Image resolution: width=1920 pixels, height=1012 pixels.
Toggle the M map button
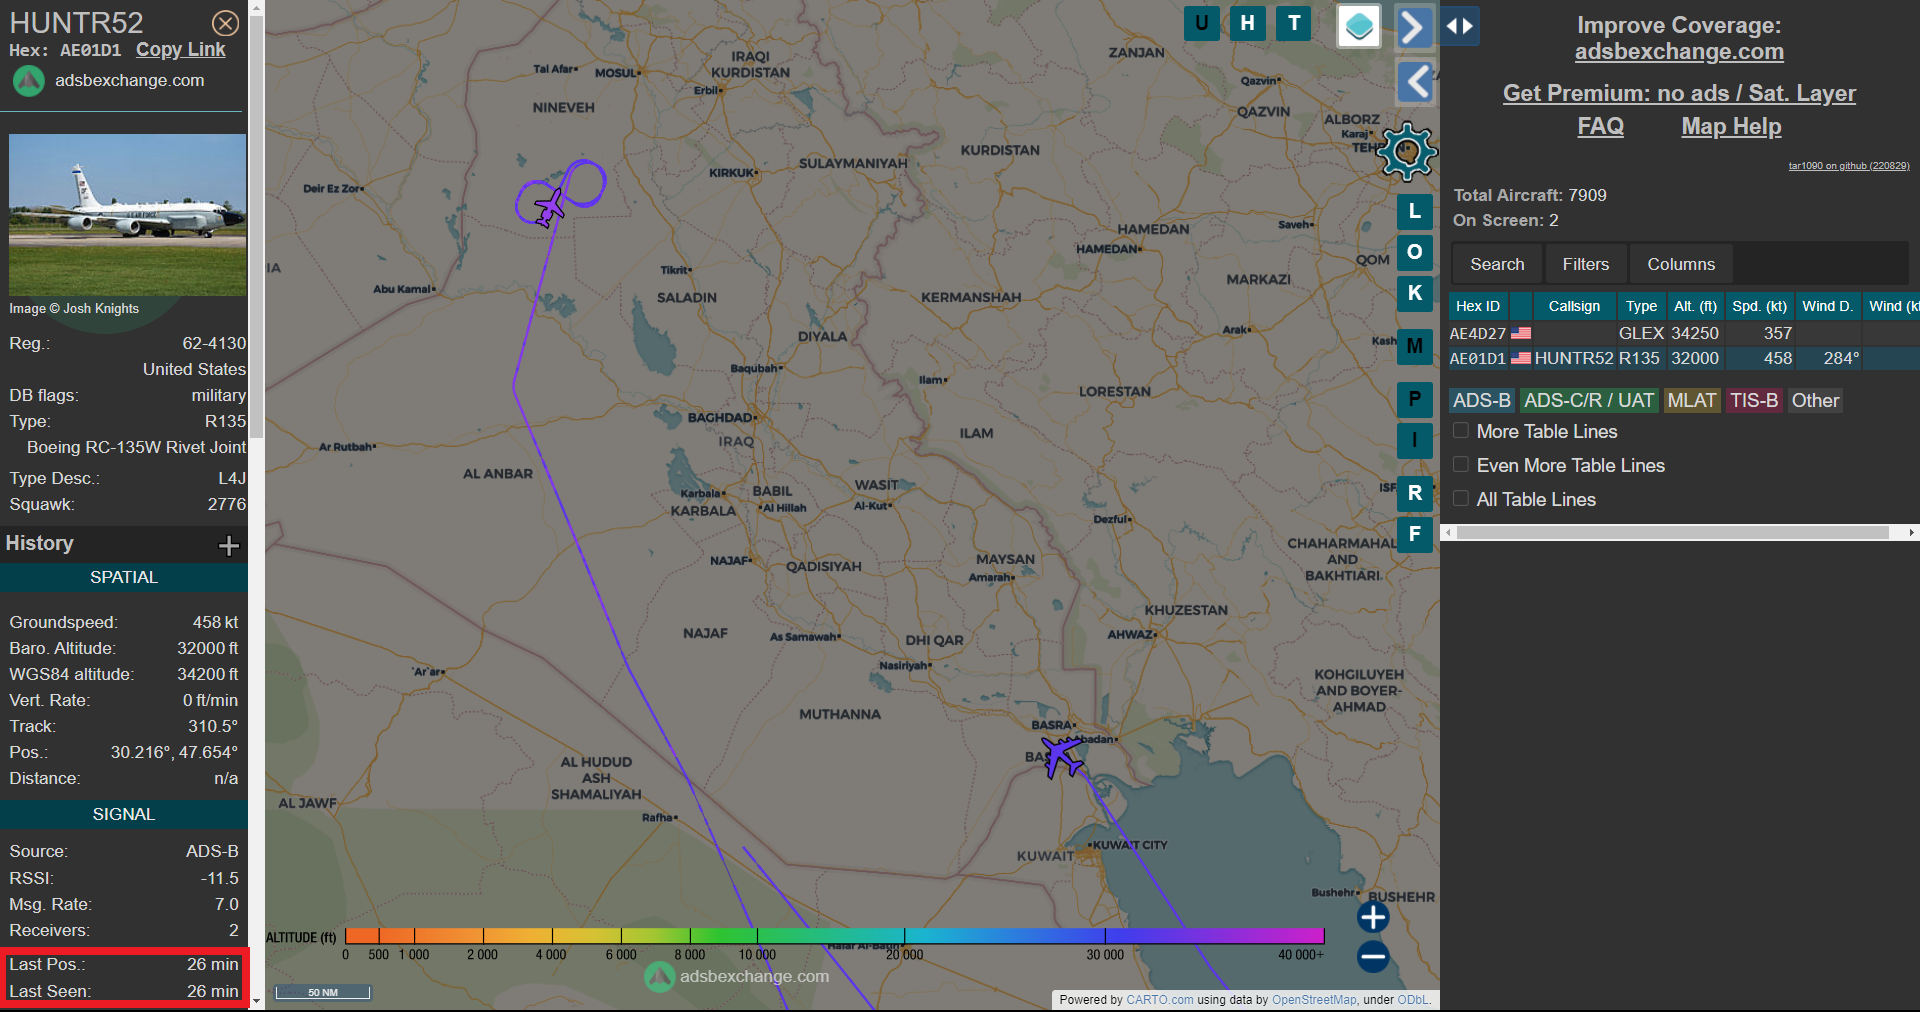[x=1414, y=346]
